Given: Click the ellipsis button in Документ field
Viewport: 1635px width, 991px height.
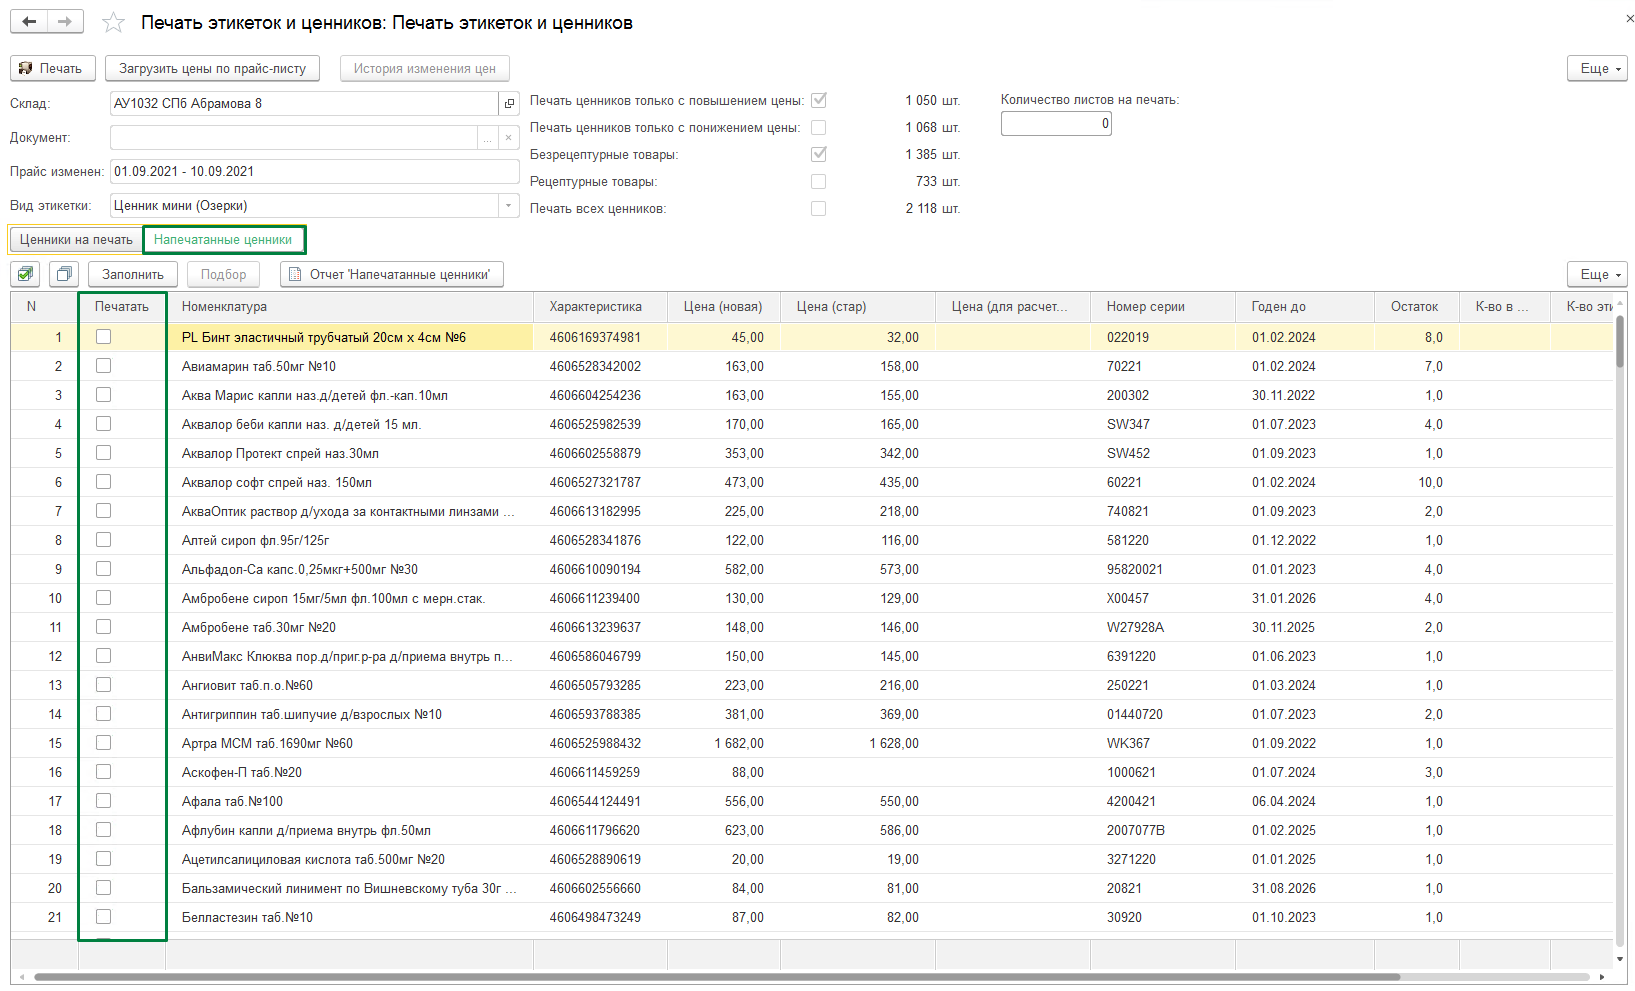Looking at the screenshot, I should [x=487, y=138].
